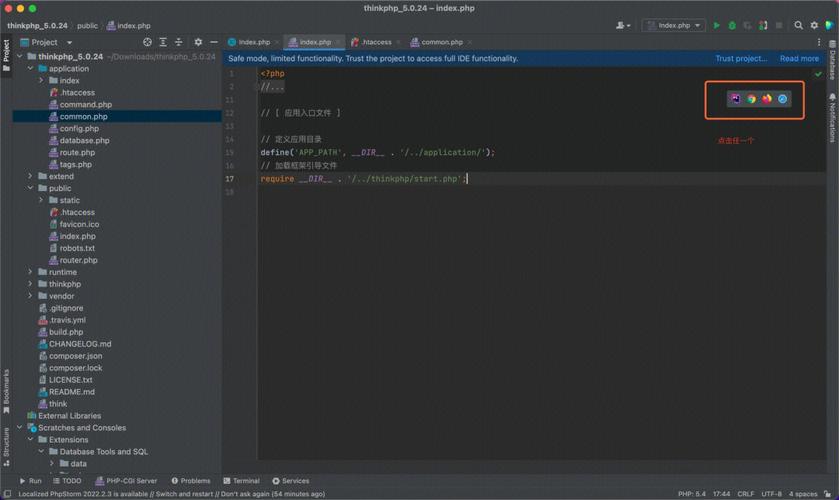Toggle tool windows quick-access icon at bottom-left
The height and width of the screenshot is (500, 839).
click(x=7, y=494)
